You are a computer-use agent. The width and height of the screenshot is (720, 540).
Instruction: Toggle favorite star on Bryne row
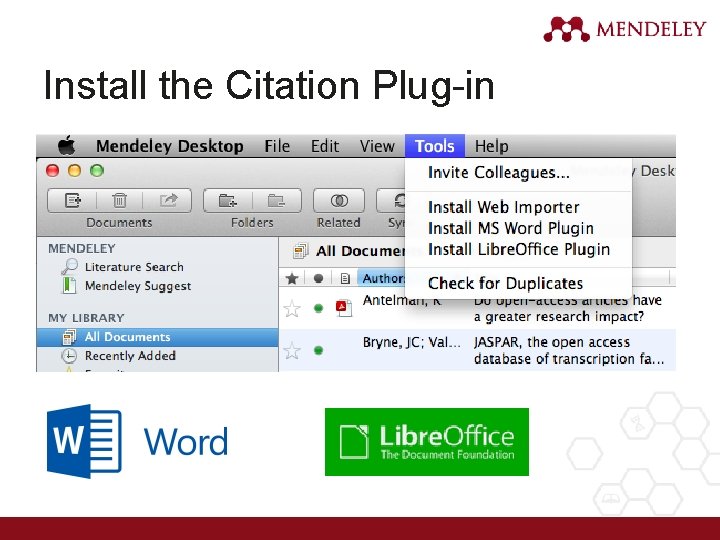[x=292, y=351]
